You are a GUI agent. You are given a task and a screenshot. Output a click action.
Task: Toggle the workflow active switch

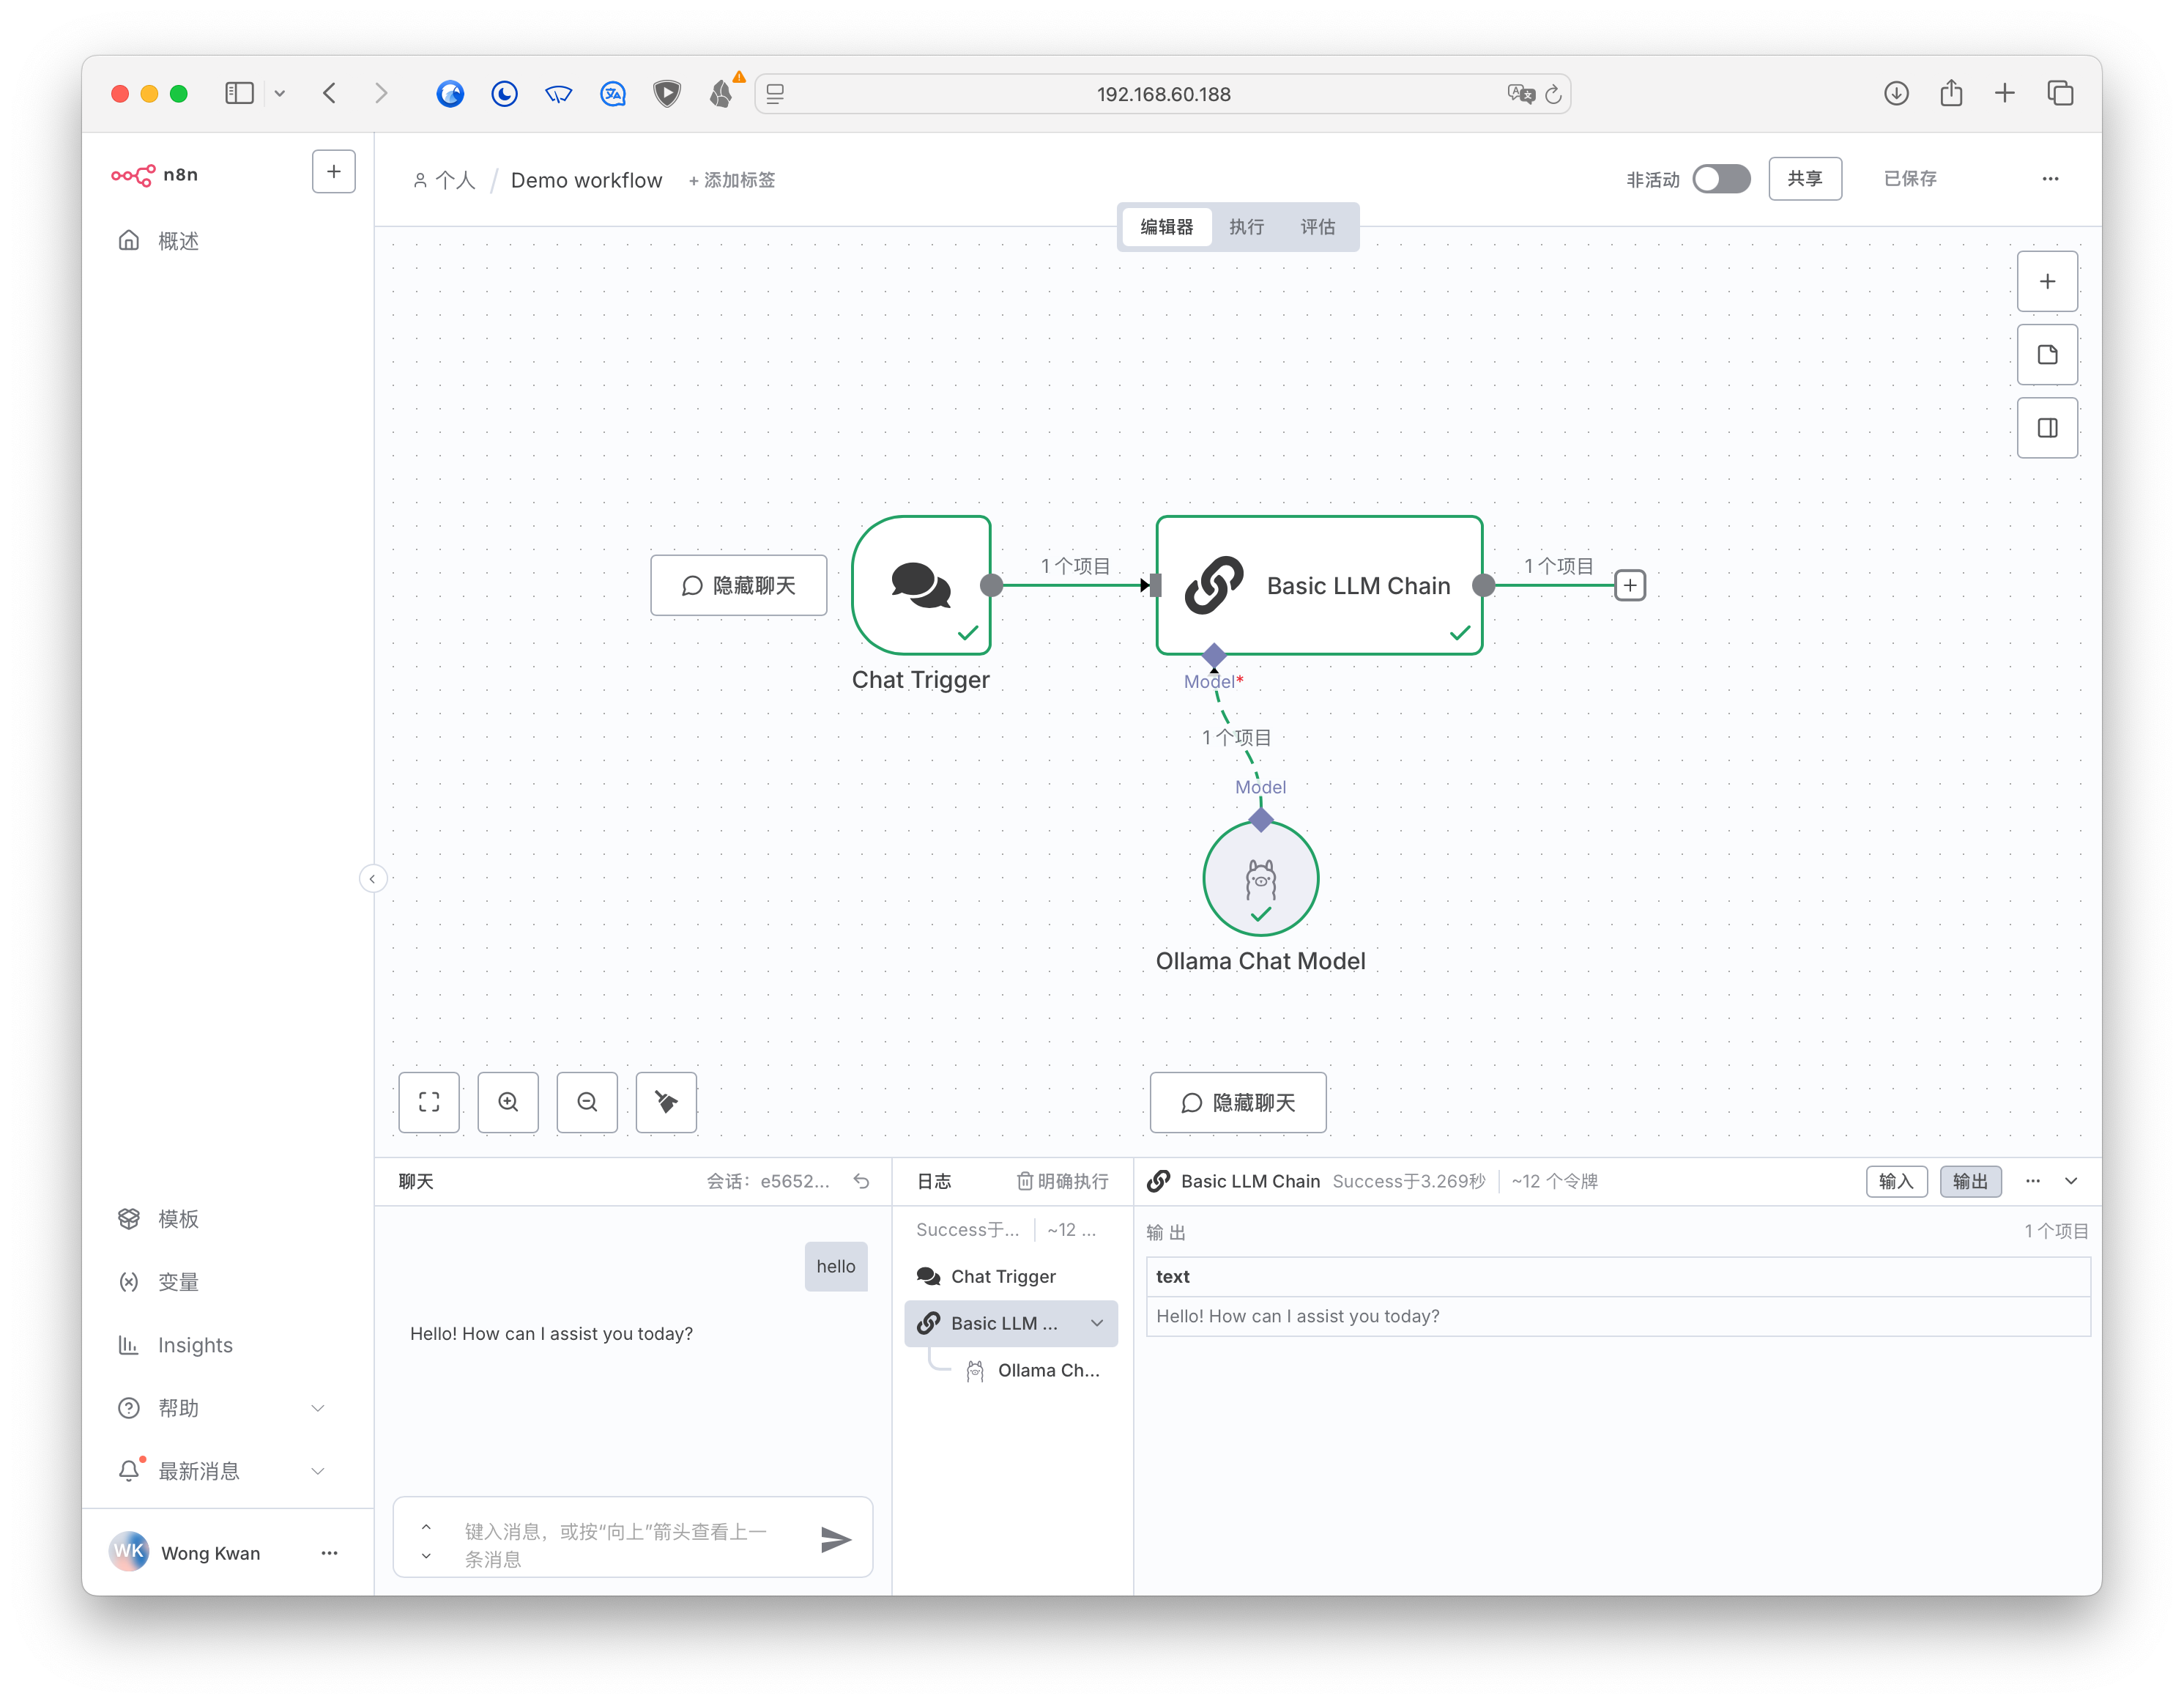point(1721,179)
